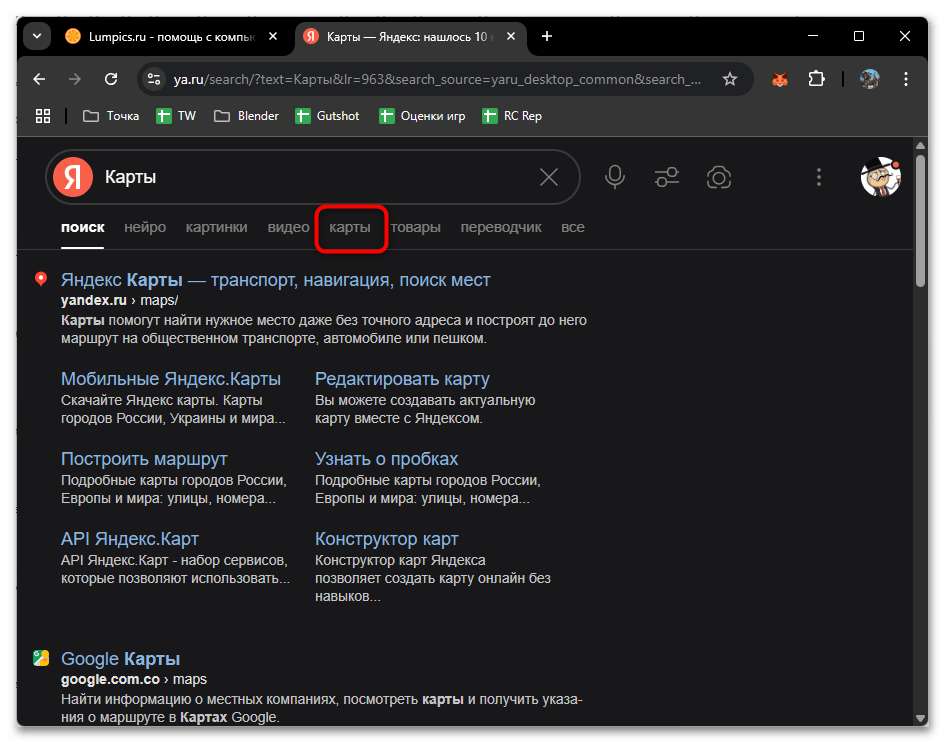Open the Точка bookmarks folder
This screenshot has height=743, width=945.
111,116
